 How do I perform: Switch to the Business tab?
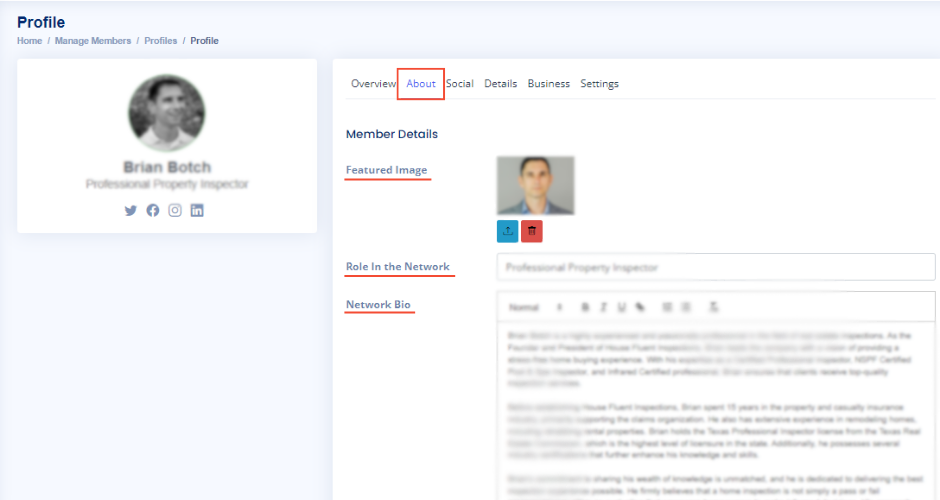coord(549,84)
